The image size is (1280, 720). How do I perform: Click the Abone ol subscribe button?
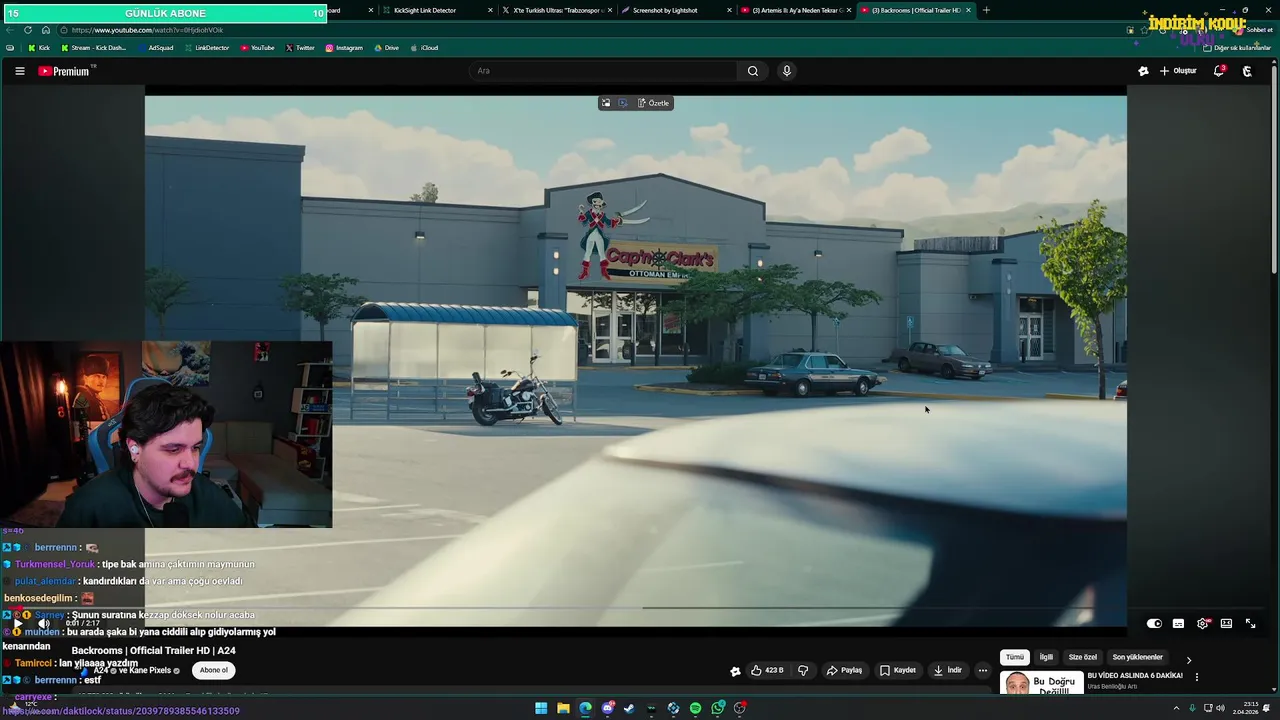(214, 670)
